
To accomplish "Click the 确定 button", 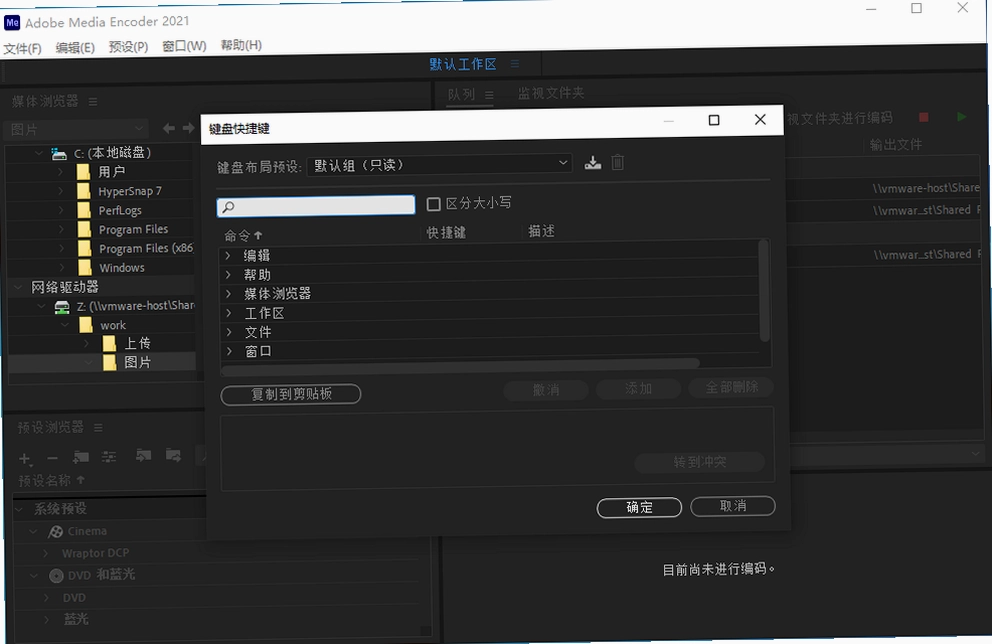I will 639,507.
